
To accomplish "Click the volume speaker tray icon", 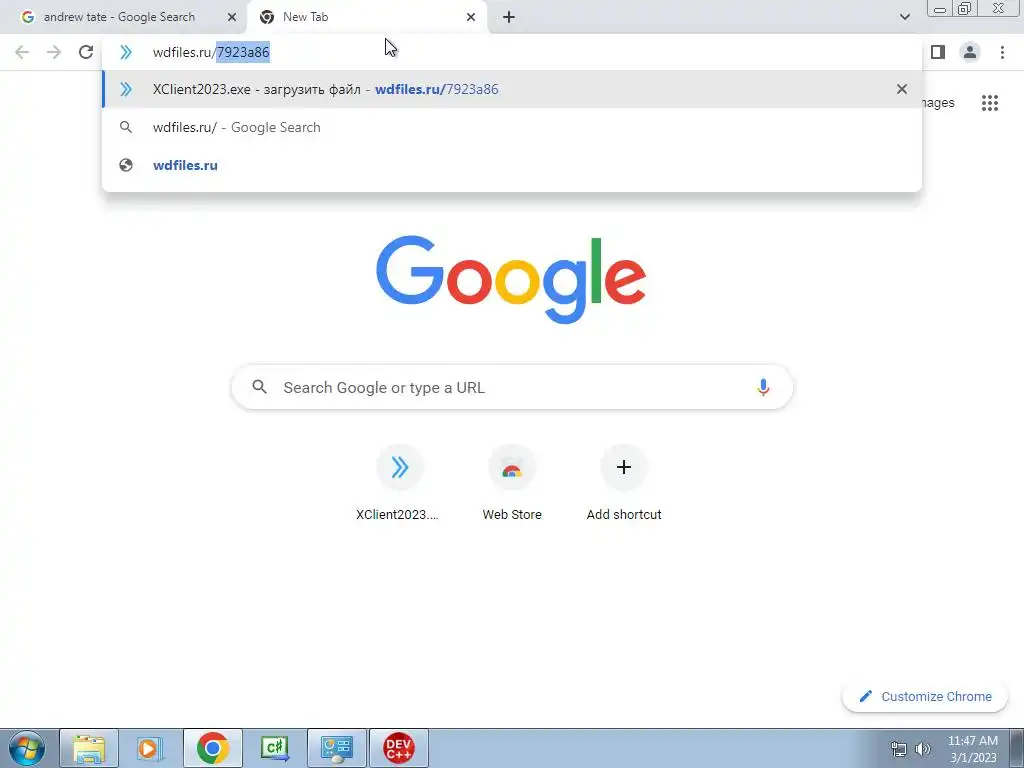I will (x=923, y=748).
